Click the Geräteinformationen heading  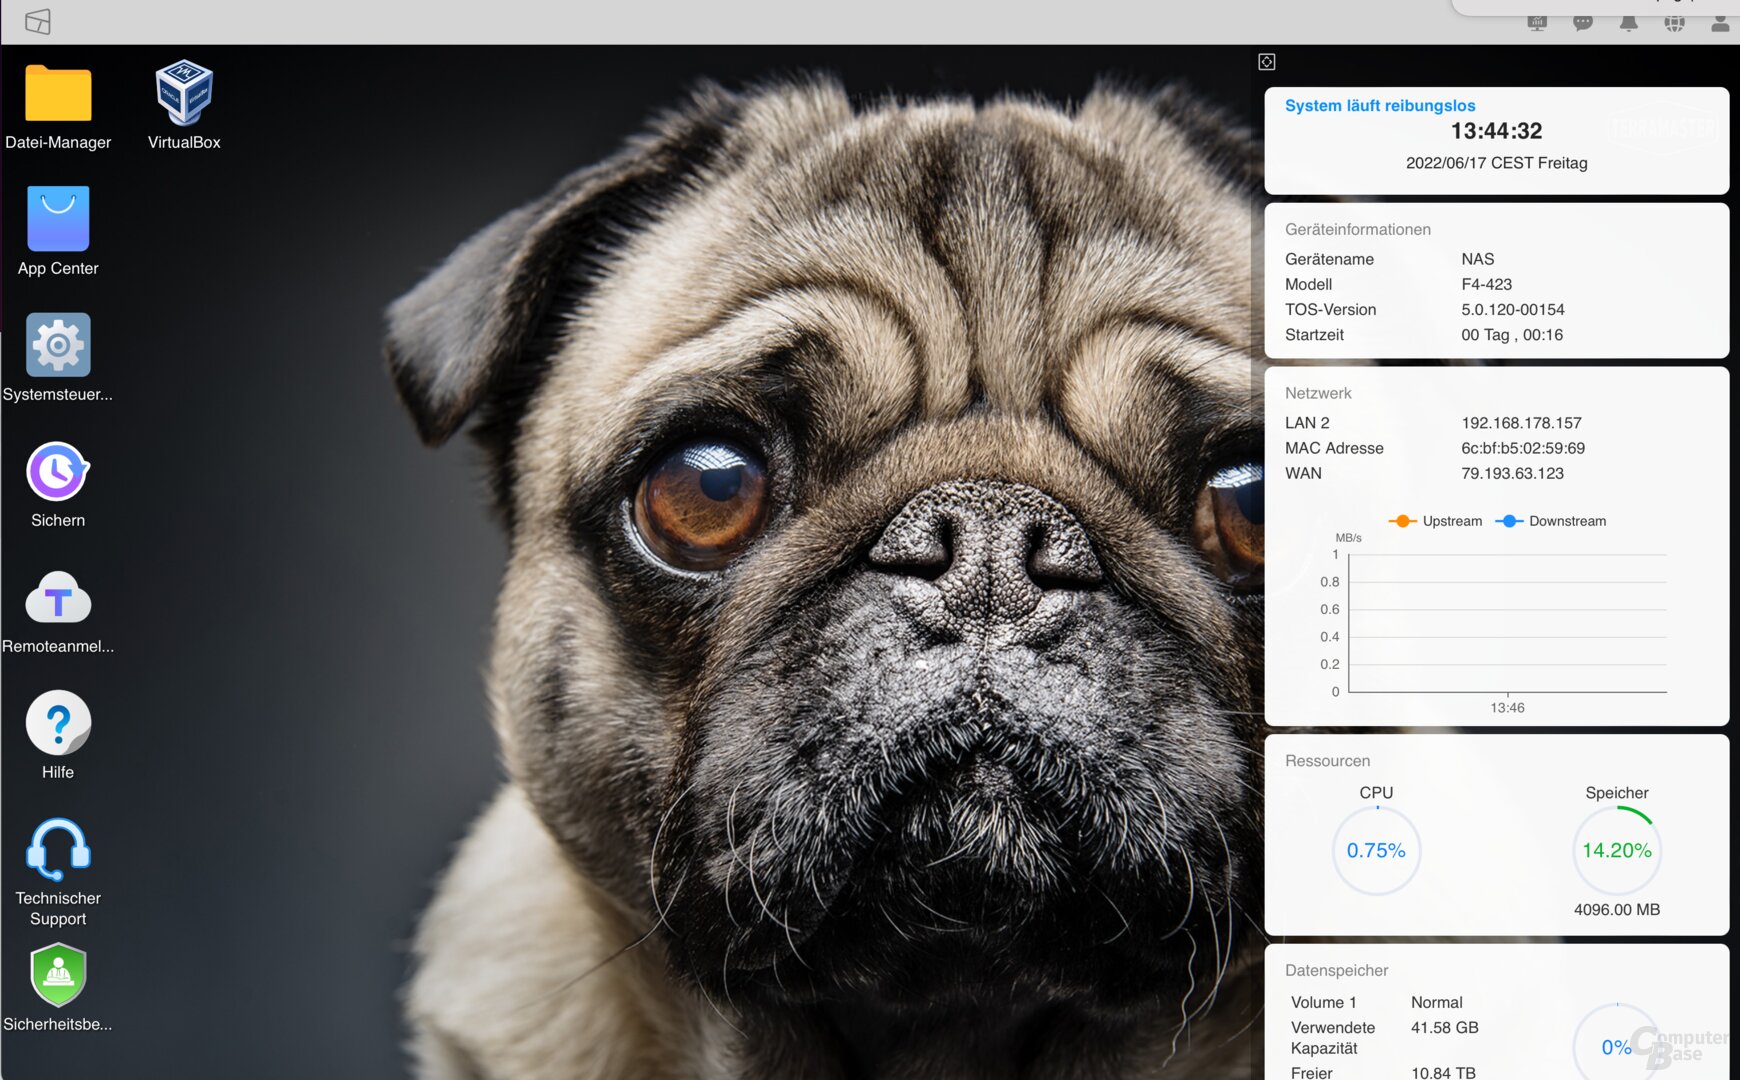1358,229
